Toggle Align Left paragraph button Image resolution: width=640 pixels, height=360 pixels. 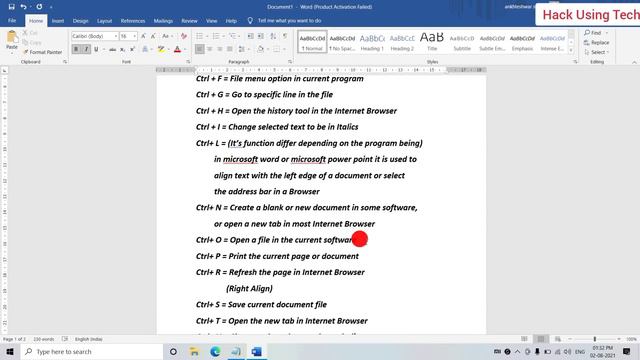[x=200, y=49]
